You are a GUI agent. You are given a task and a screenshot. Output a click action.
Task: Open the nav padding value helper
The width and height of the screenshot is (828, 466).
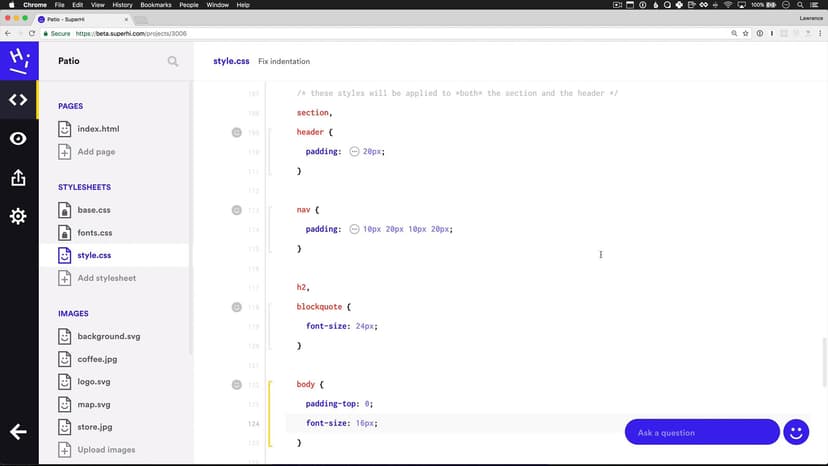(x=354, y=229)
